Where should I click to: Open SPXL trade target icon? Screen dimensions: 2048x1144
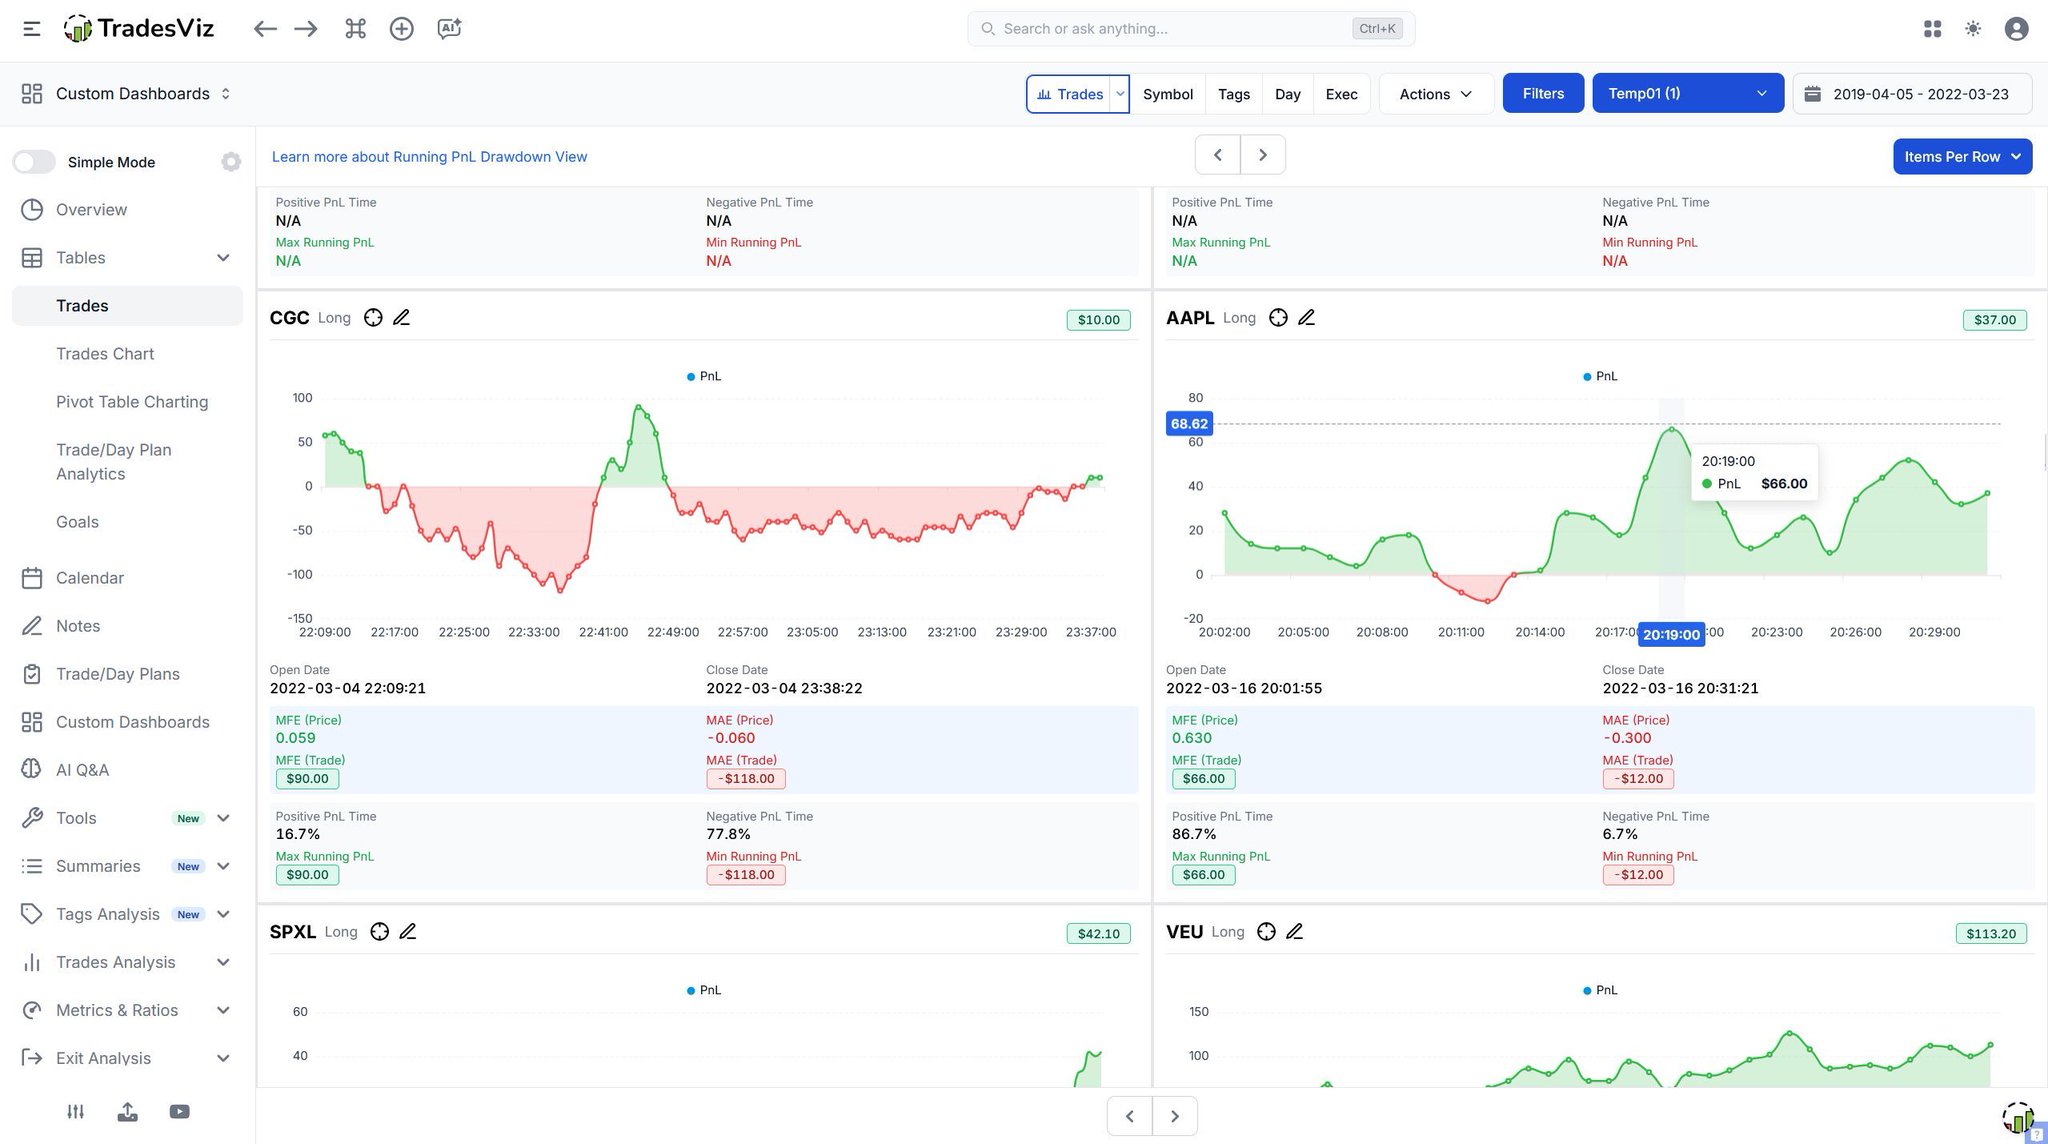point(380,932)
